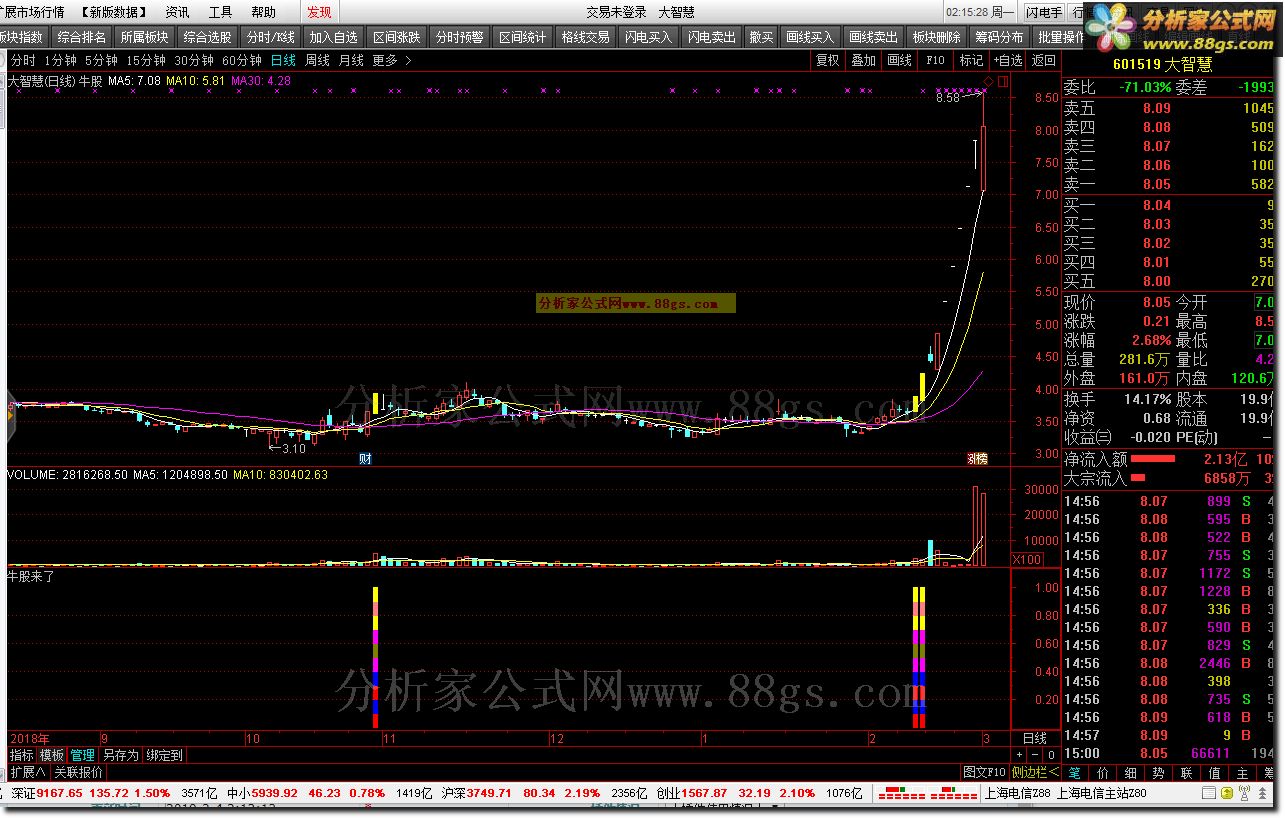This screenshot has height=818, width=1285.
Task: Expand the 更多 periods list
Action: pos(391,60)
